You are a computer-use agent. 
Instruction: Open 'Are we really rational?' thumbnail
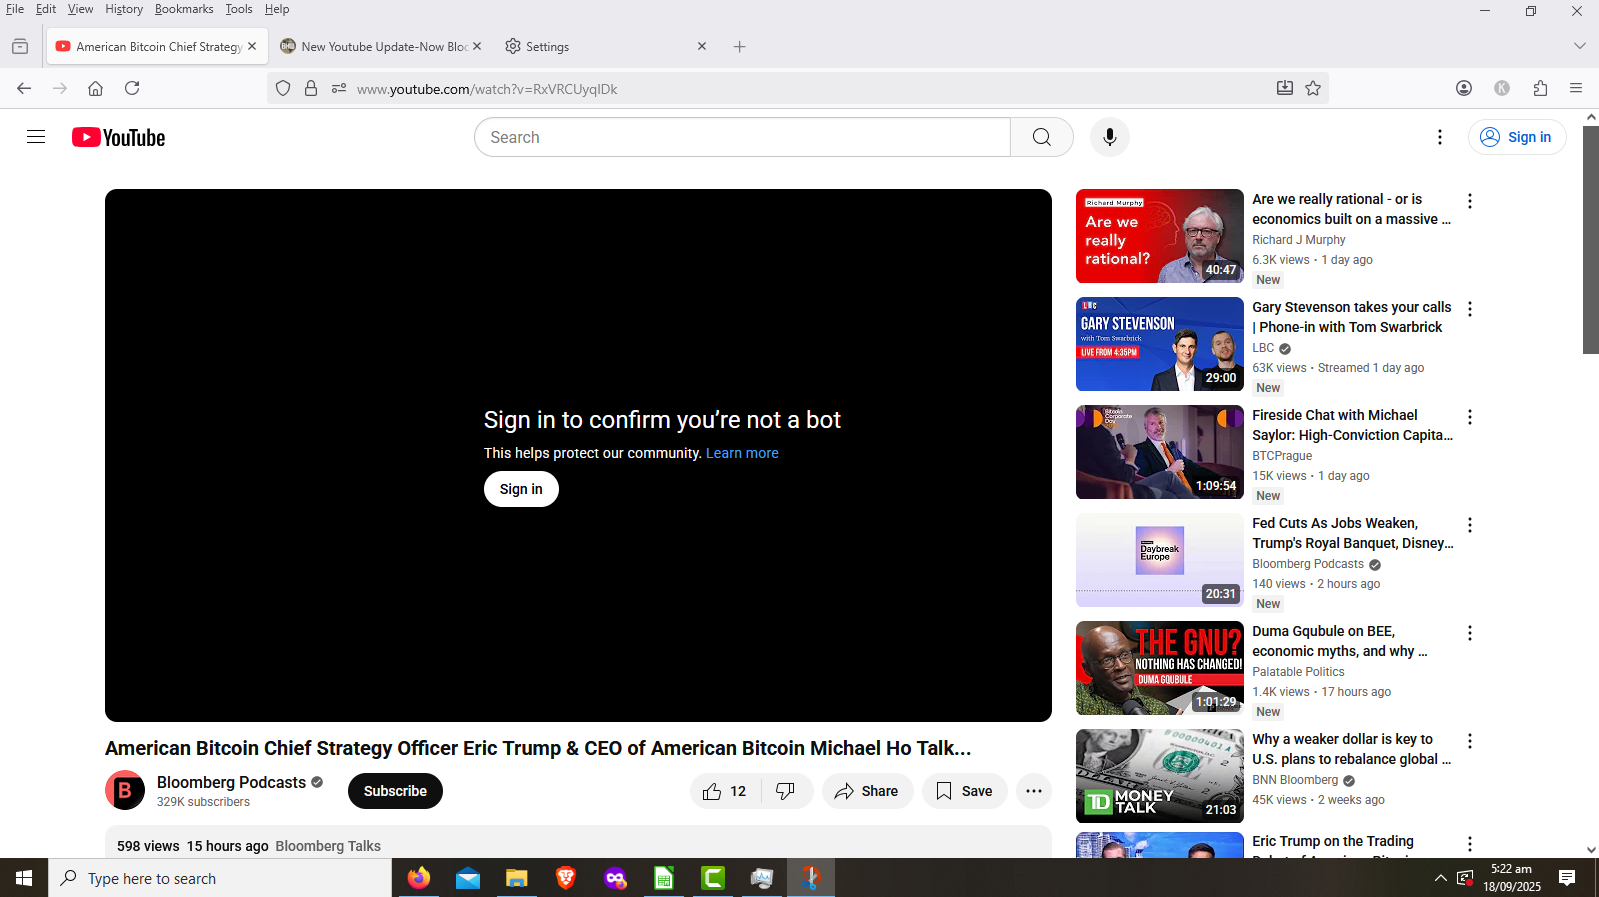tap(1159, 236)
